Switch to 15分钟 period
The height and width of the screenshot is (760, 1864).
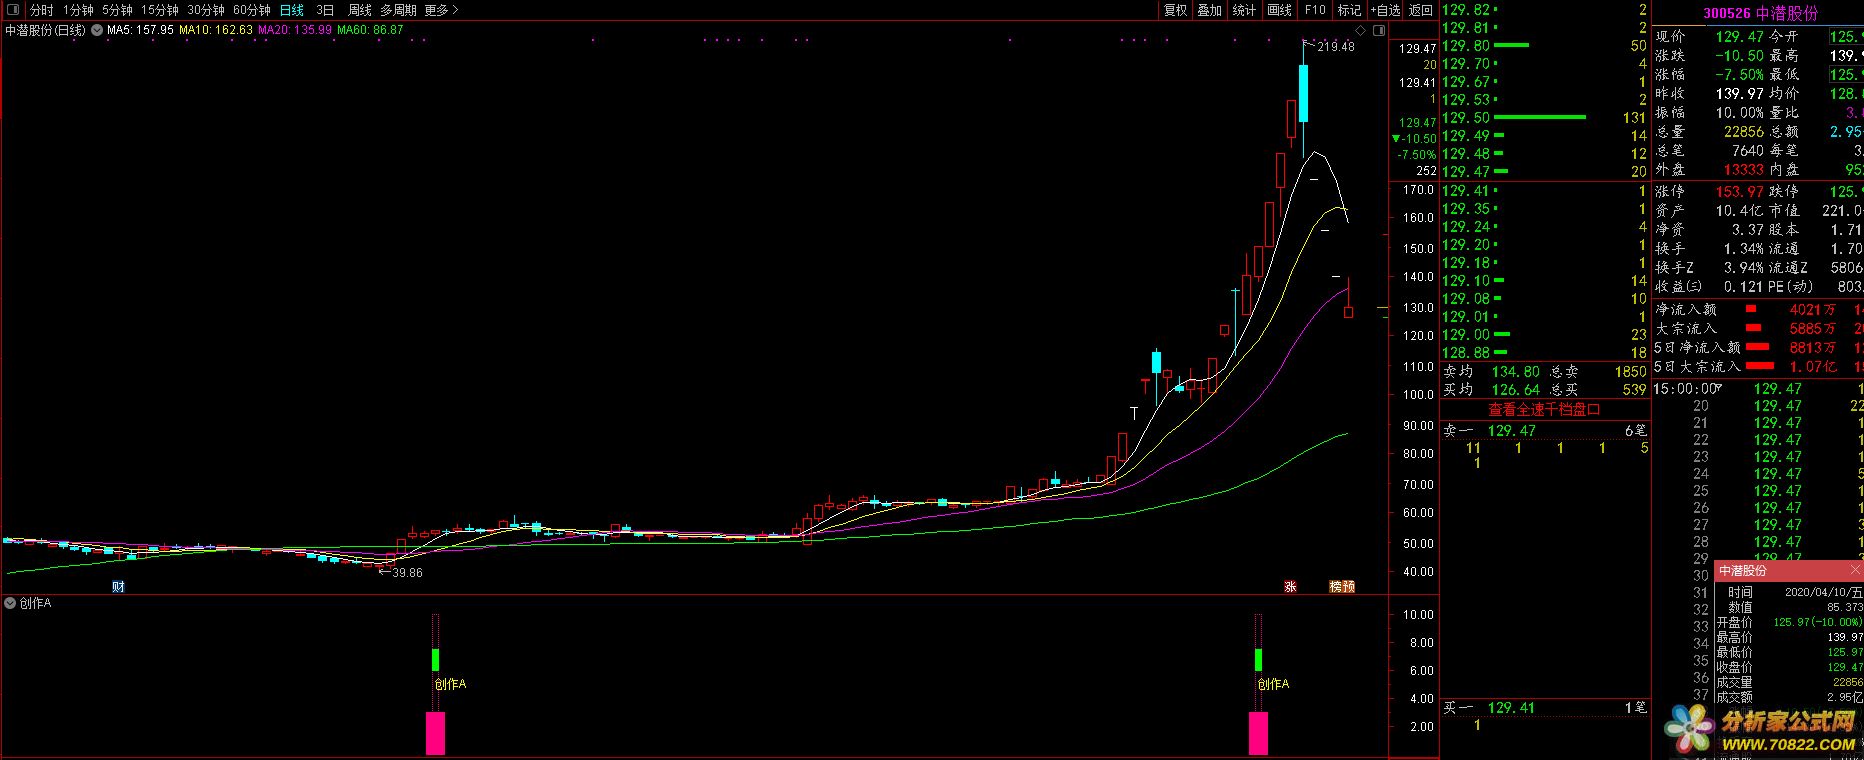coord(160,10)
